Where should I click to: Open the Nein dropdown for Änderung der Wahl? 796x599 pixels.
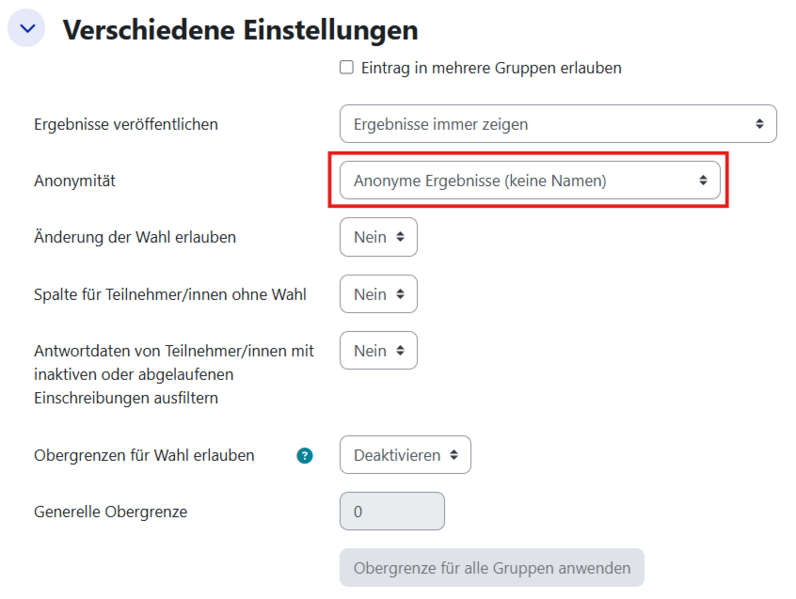378,237
